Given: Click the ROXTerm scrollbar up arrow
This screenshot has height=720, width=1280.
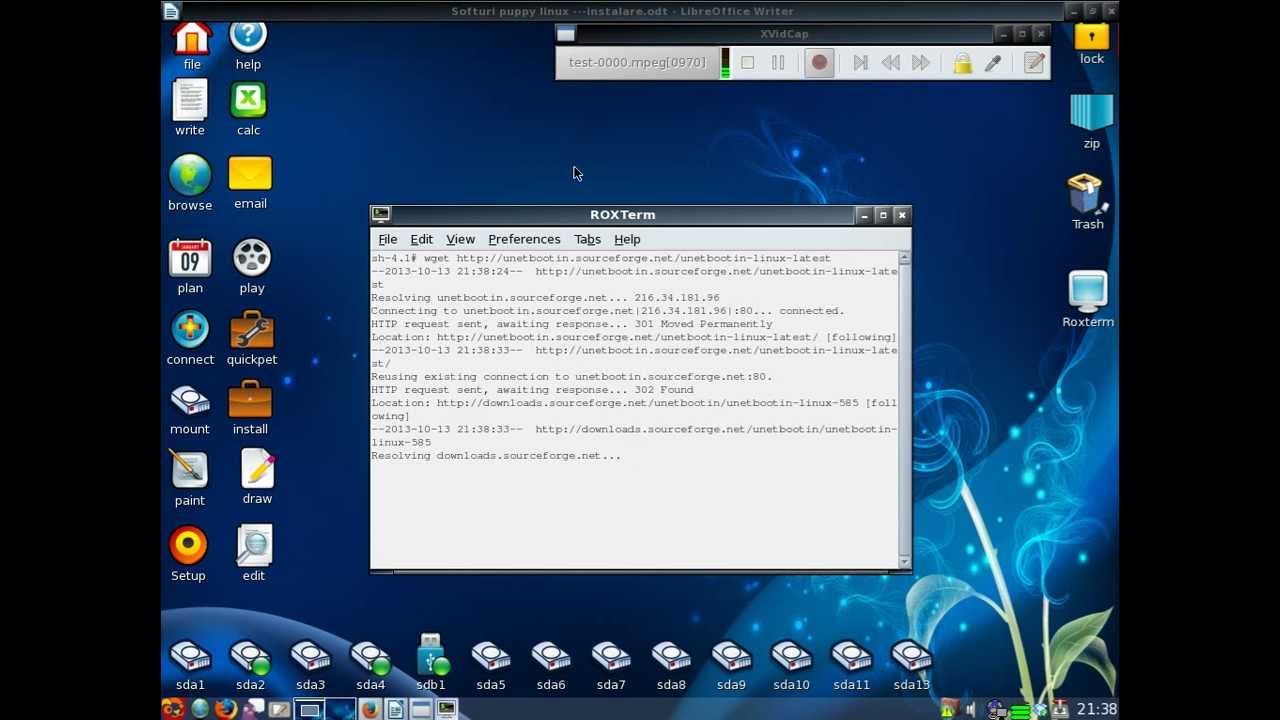Looking at the screenshot, I should [x=904, y=258].
